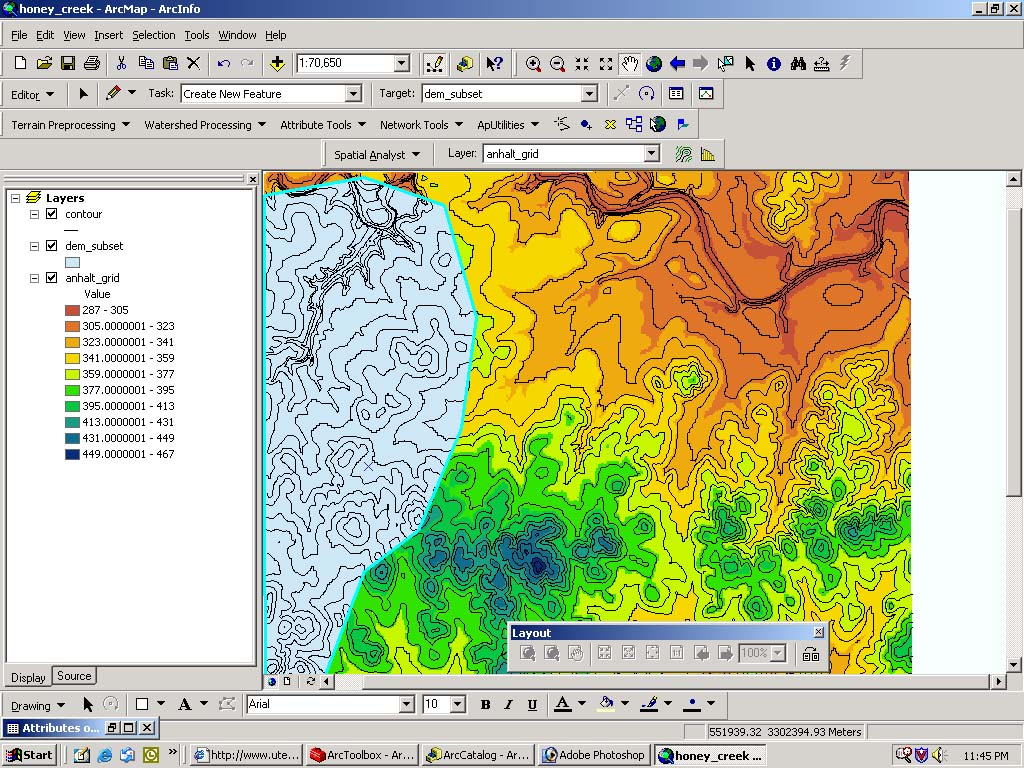Open the map scale 1:70,650 dropdown
This screenshot has width=1024, height=768.
click(402, 64)
